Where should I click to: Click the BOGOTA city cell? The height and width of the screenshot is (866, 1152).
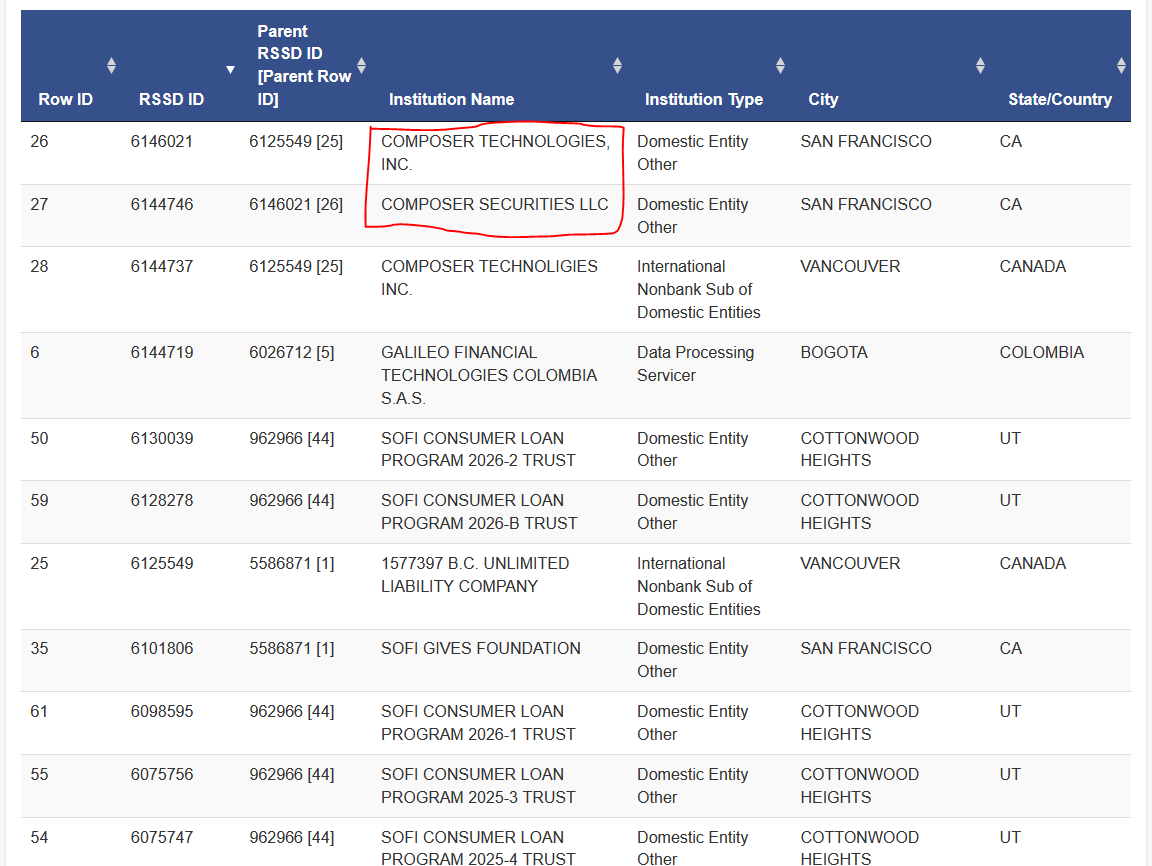pyautogui.click(x=834, y=353)
